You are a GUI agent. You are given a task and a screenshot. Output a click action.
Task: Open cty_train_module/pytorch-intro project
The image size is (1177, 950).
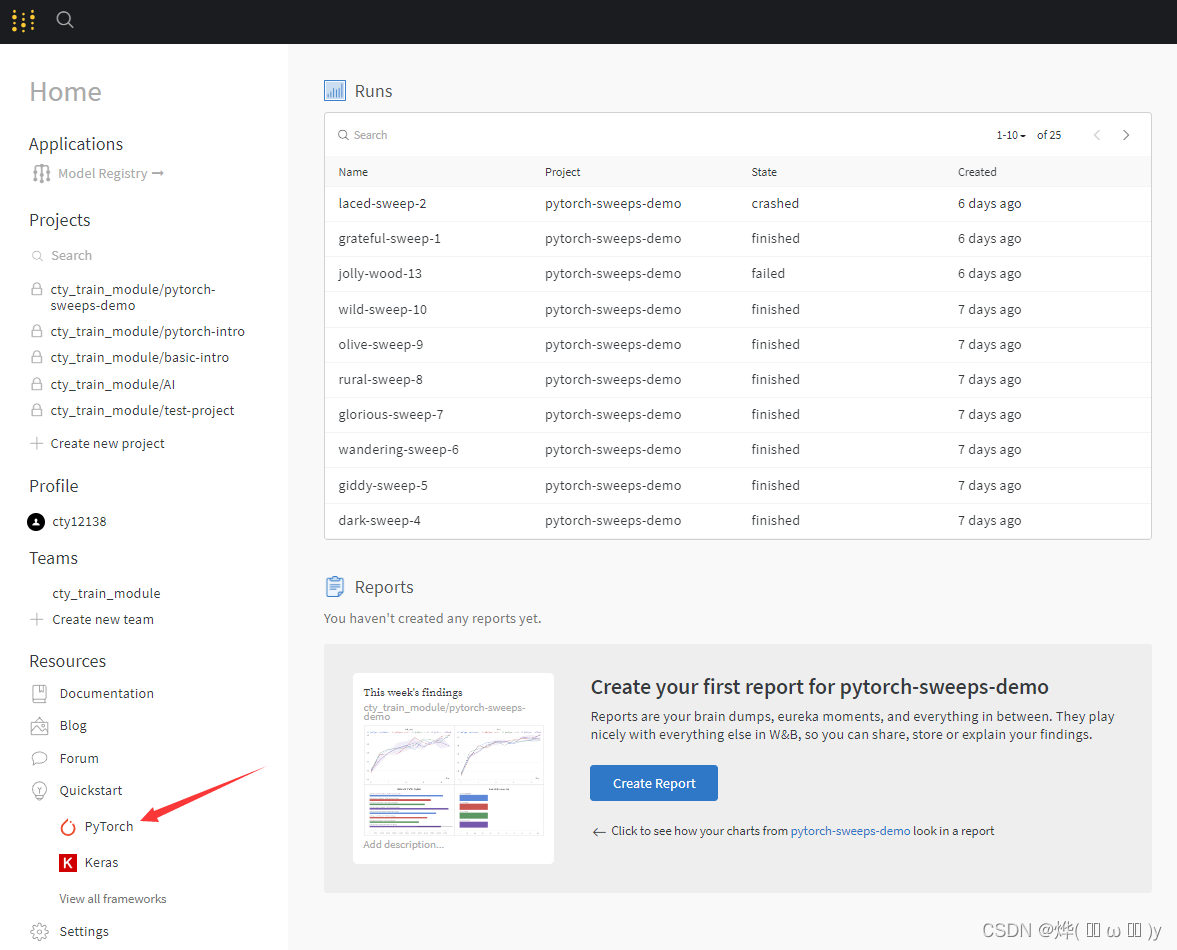click(x=147, y=331)
